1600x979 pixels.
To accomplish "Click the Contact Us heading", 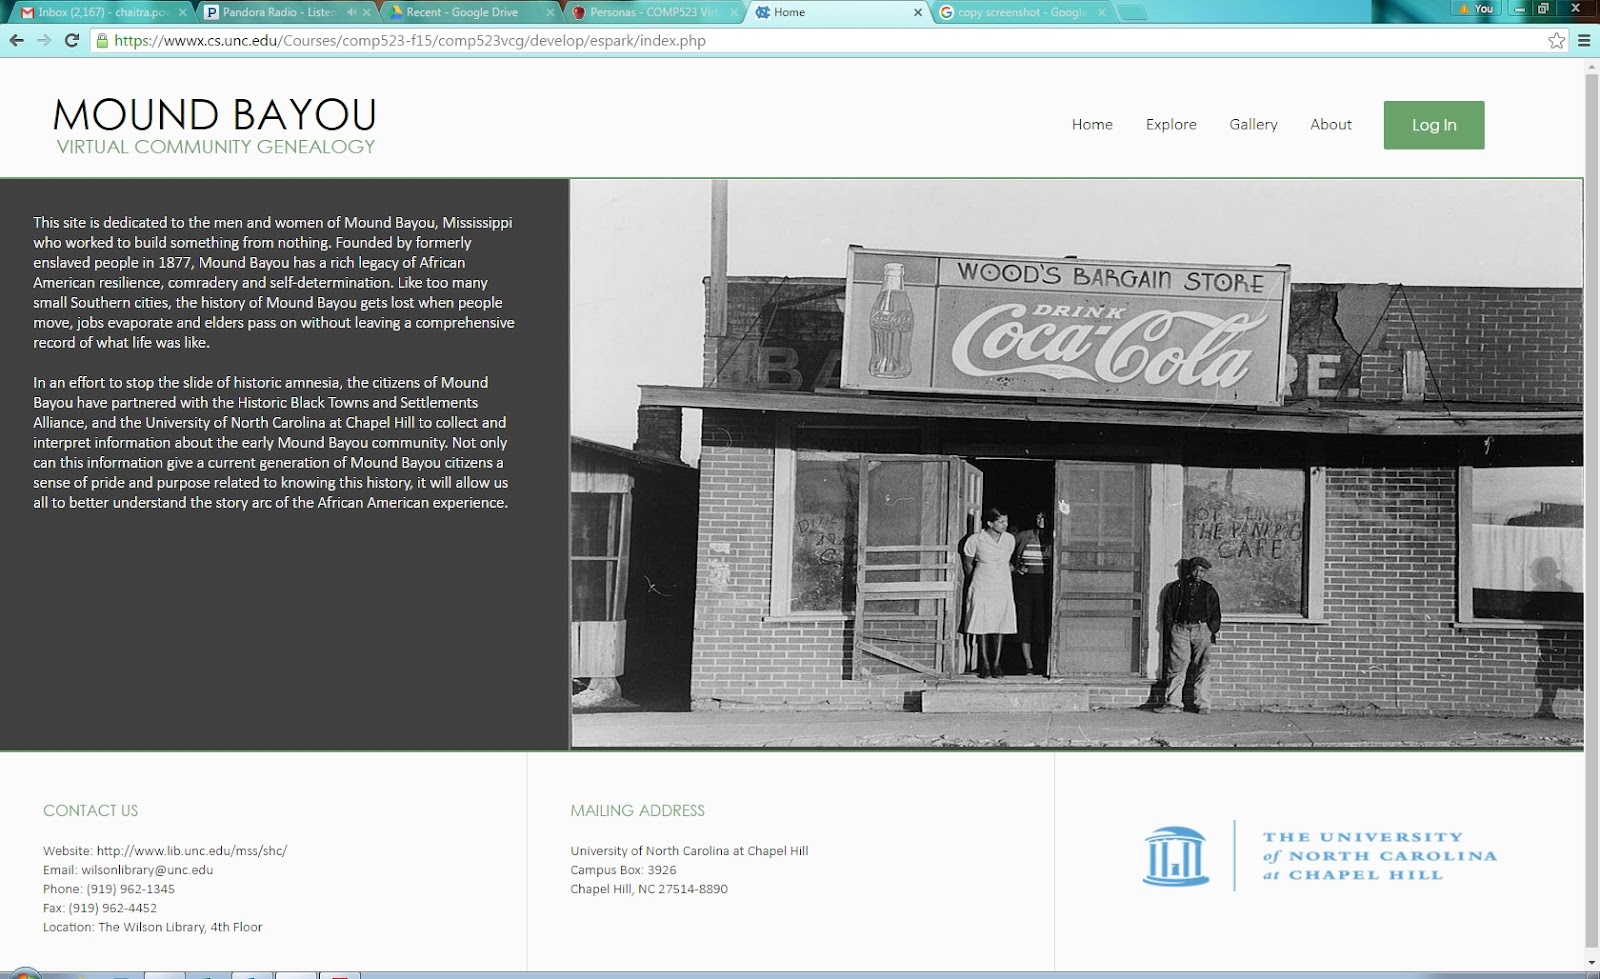I will tap(91, 811).
